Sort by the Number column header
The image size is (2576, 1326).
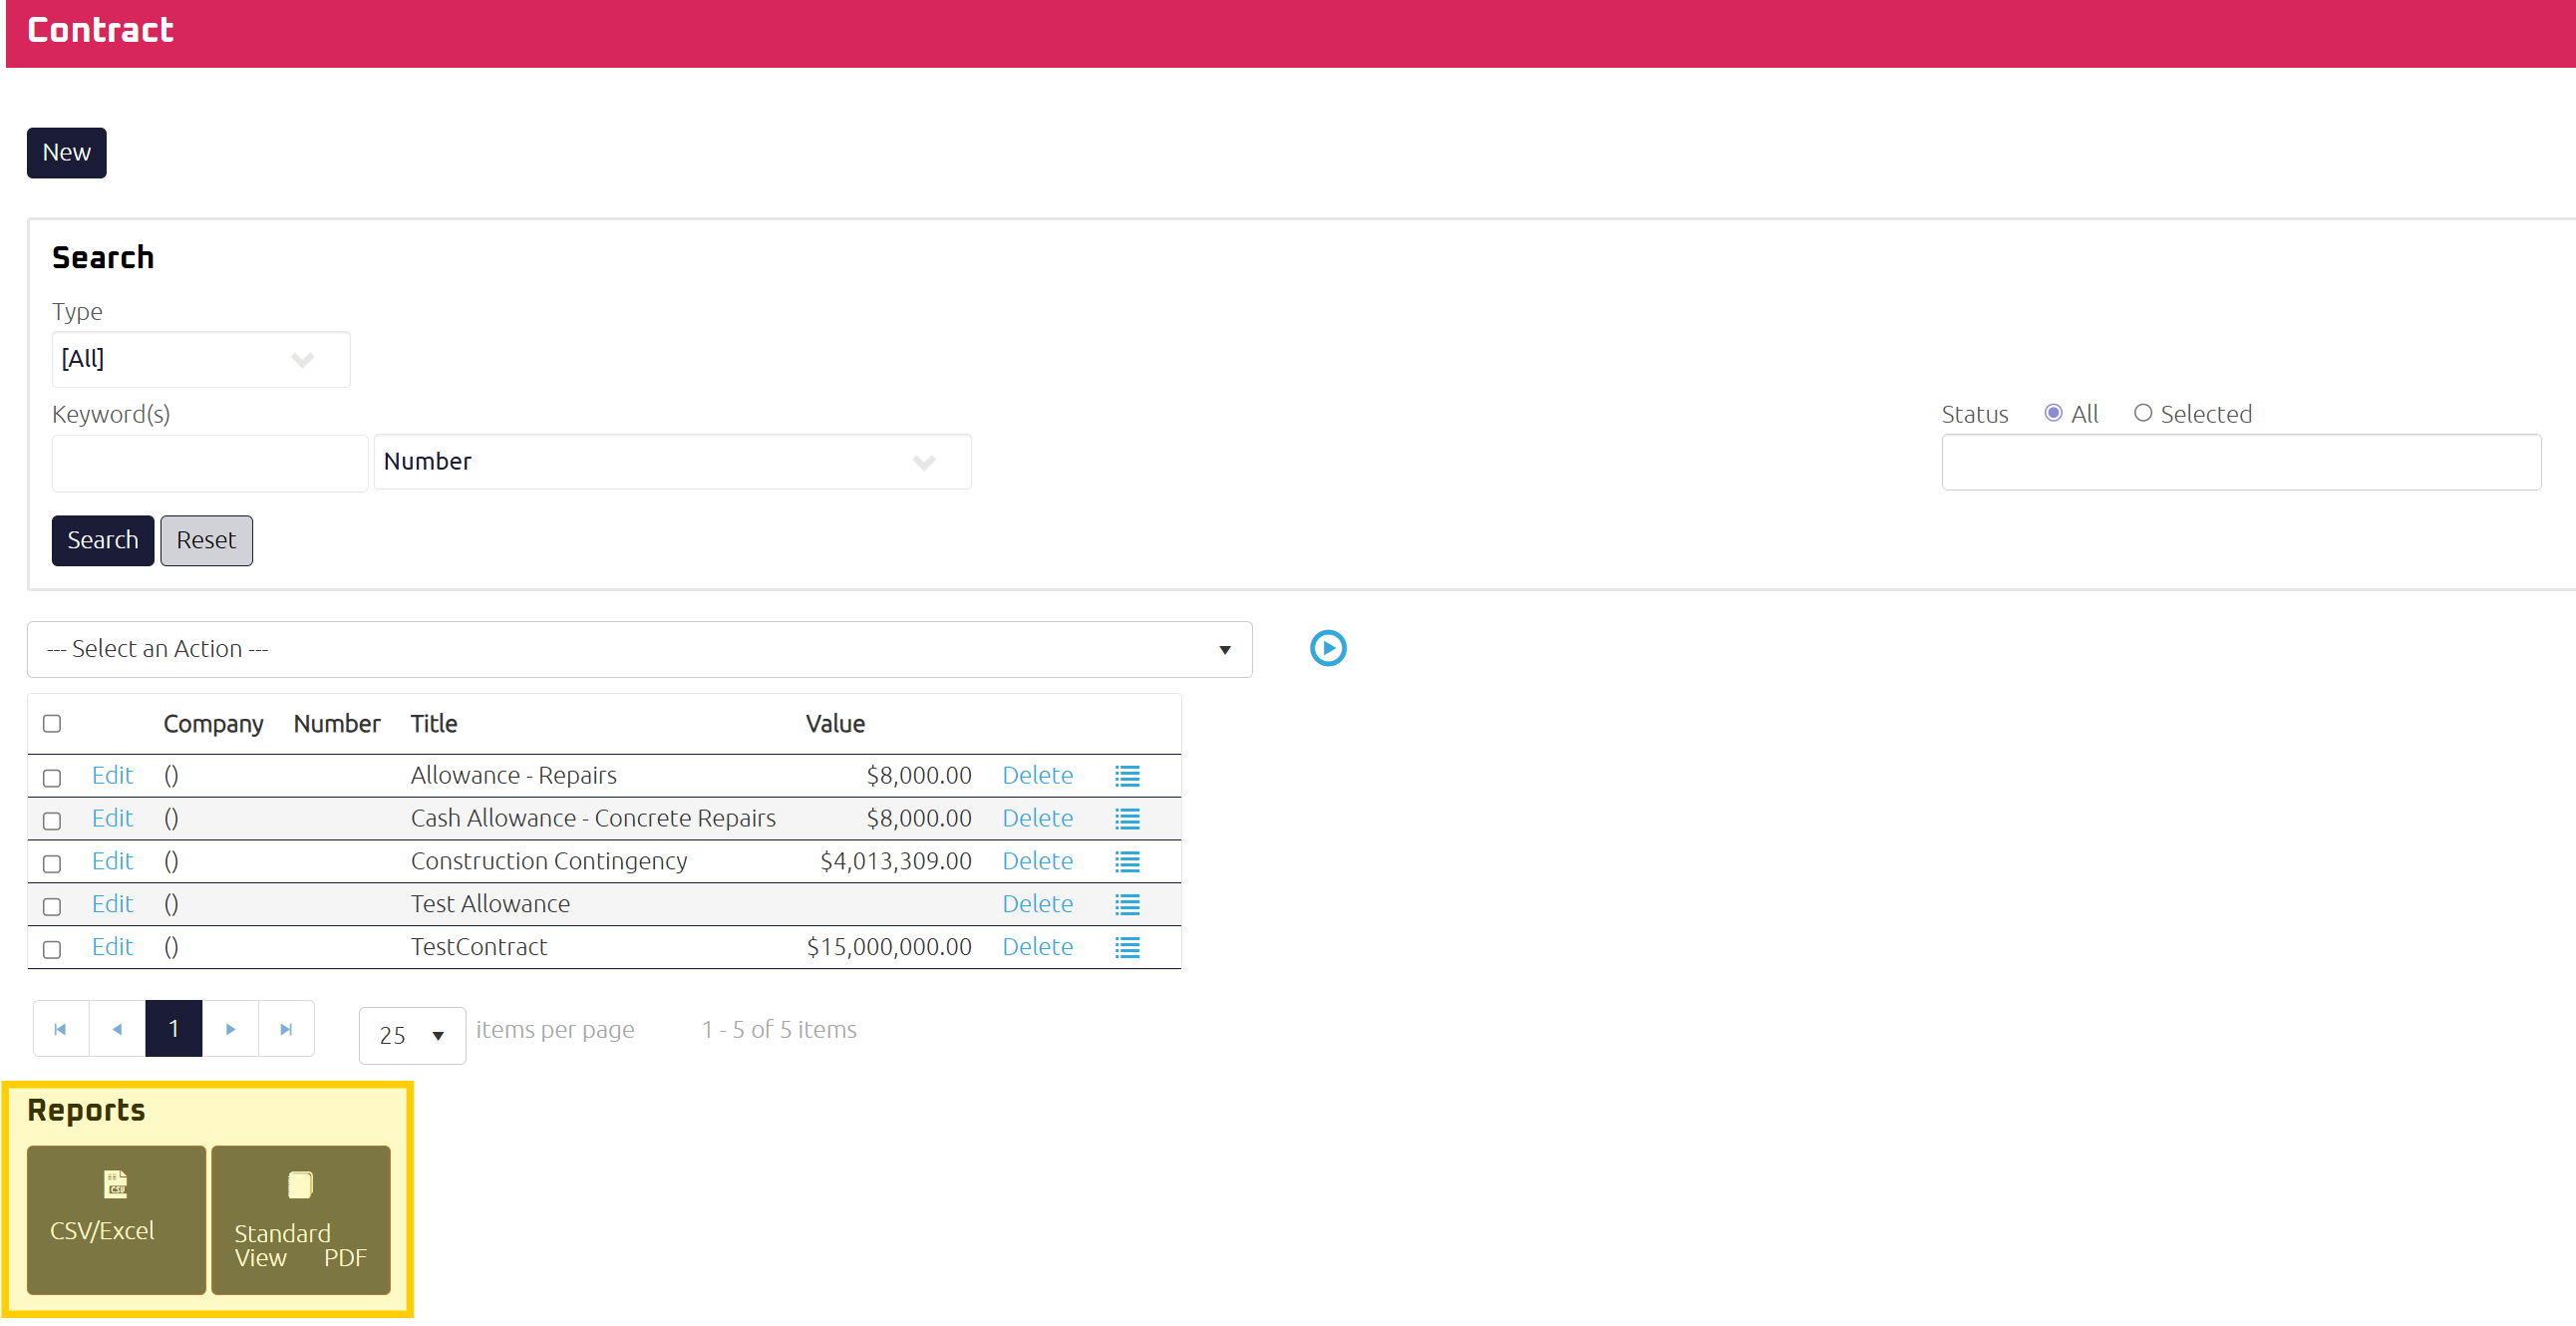[x=337, y=724]
